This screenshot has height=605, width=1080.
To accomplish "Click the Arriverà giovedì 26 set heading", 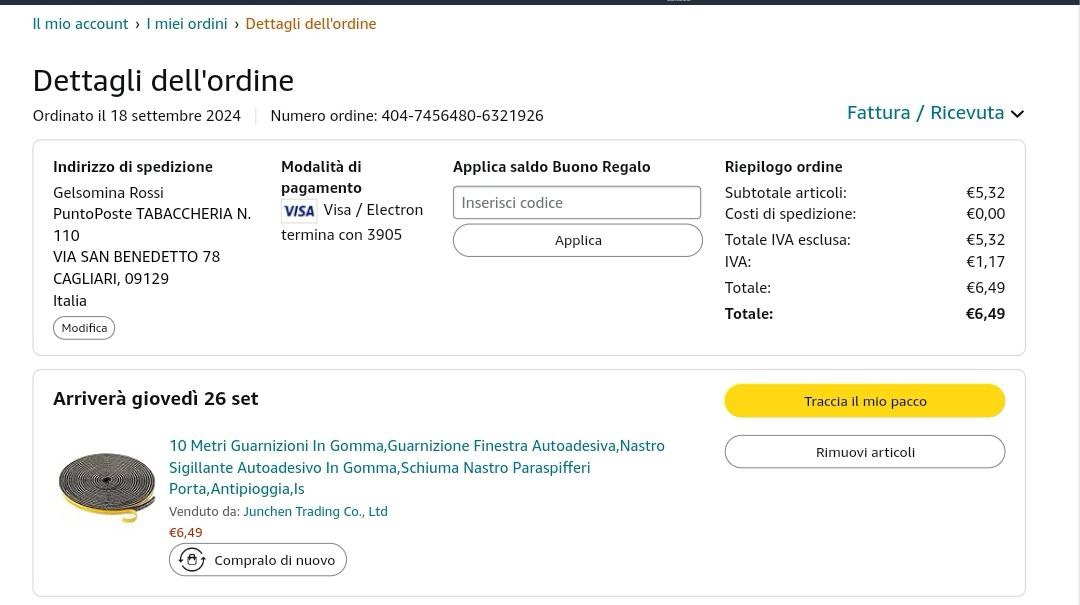I will [x=156, y=398].
